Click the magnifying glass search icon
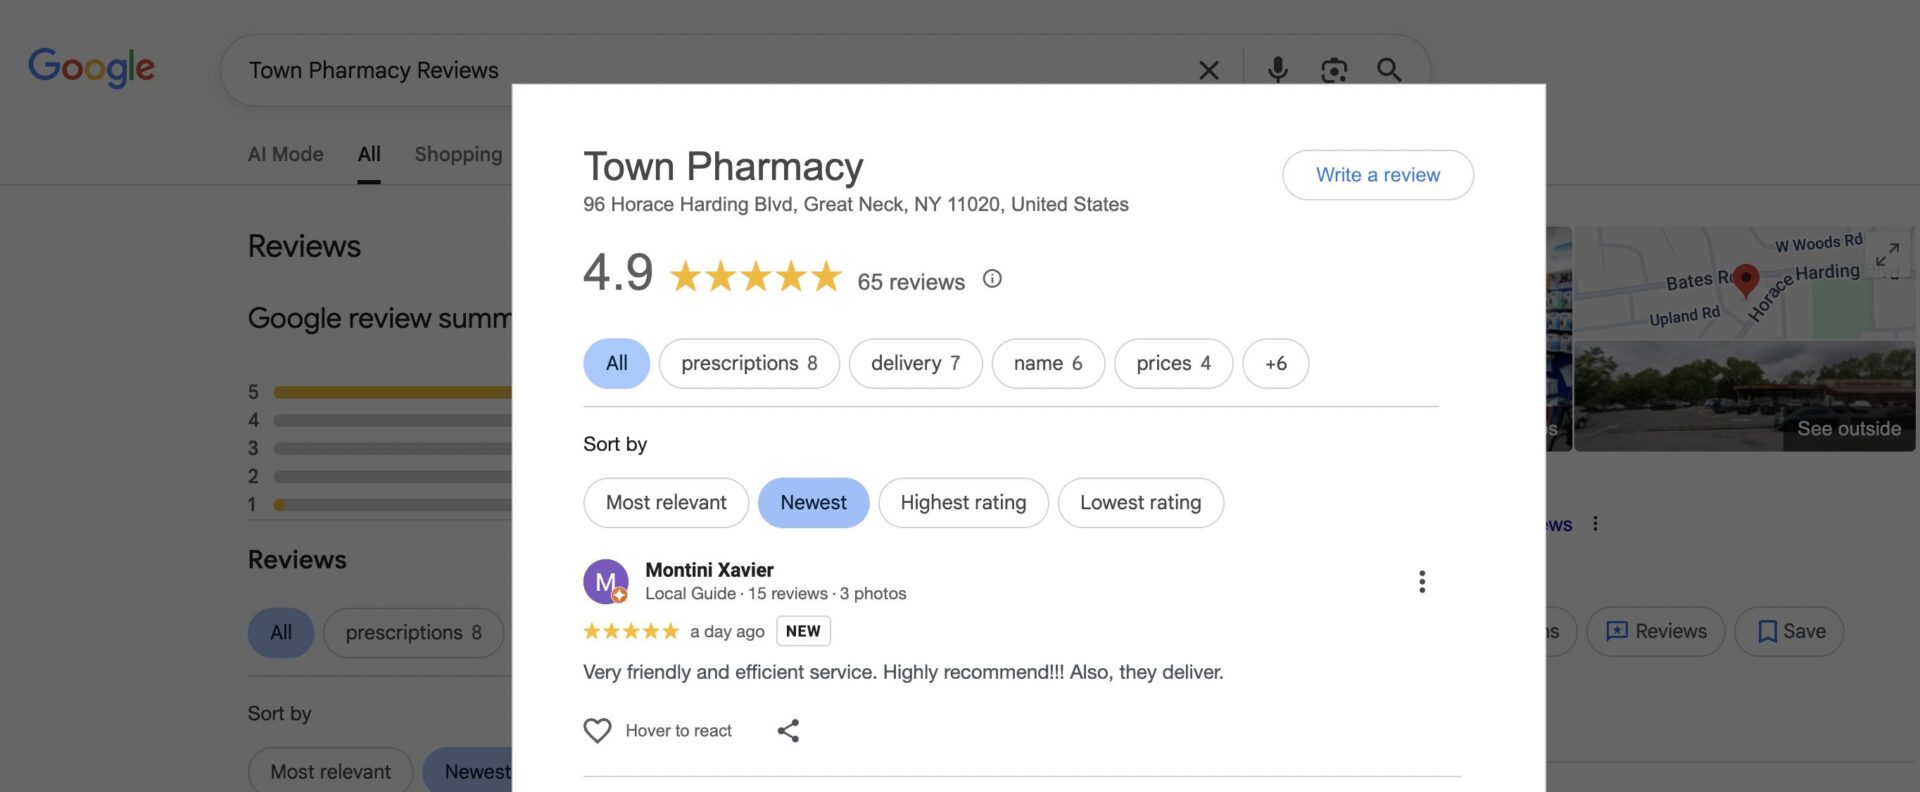 point(1388,69)
